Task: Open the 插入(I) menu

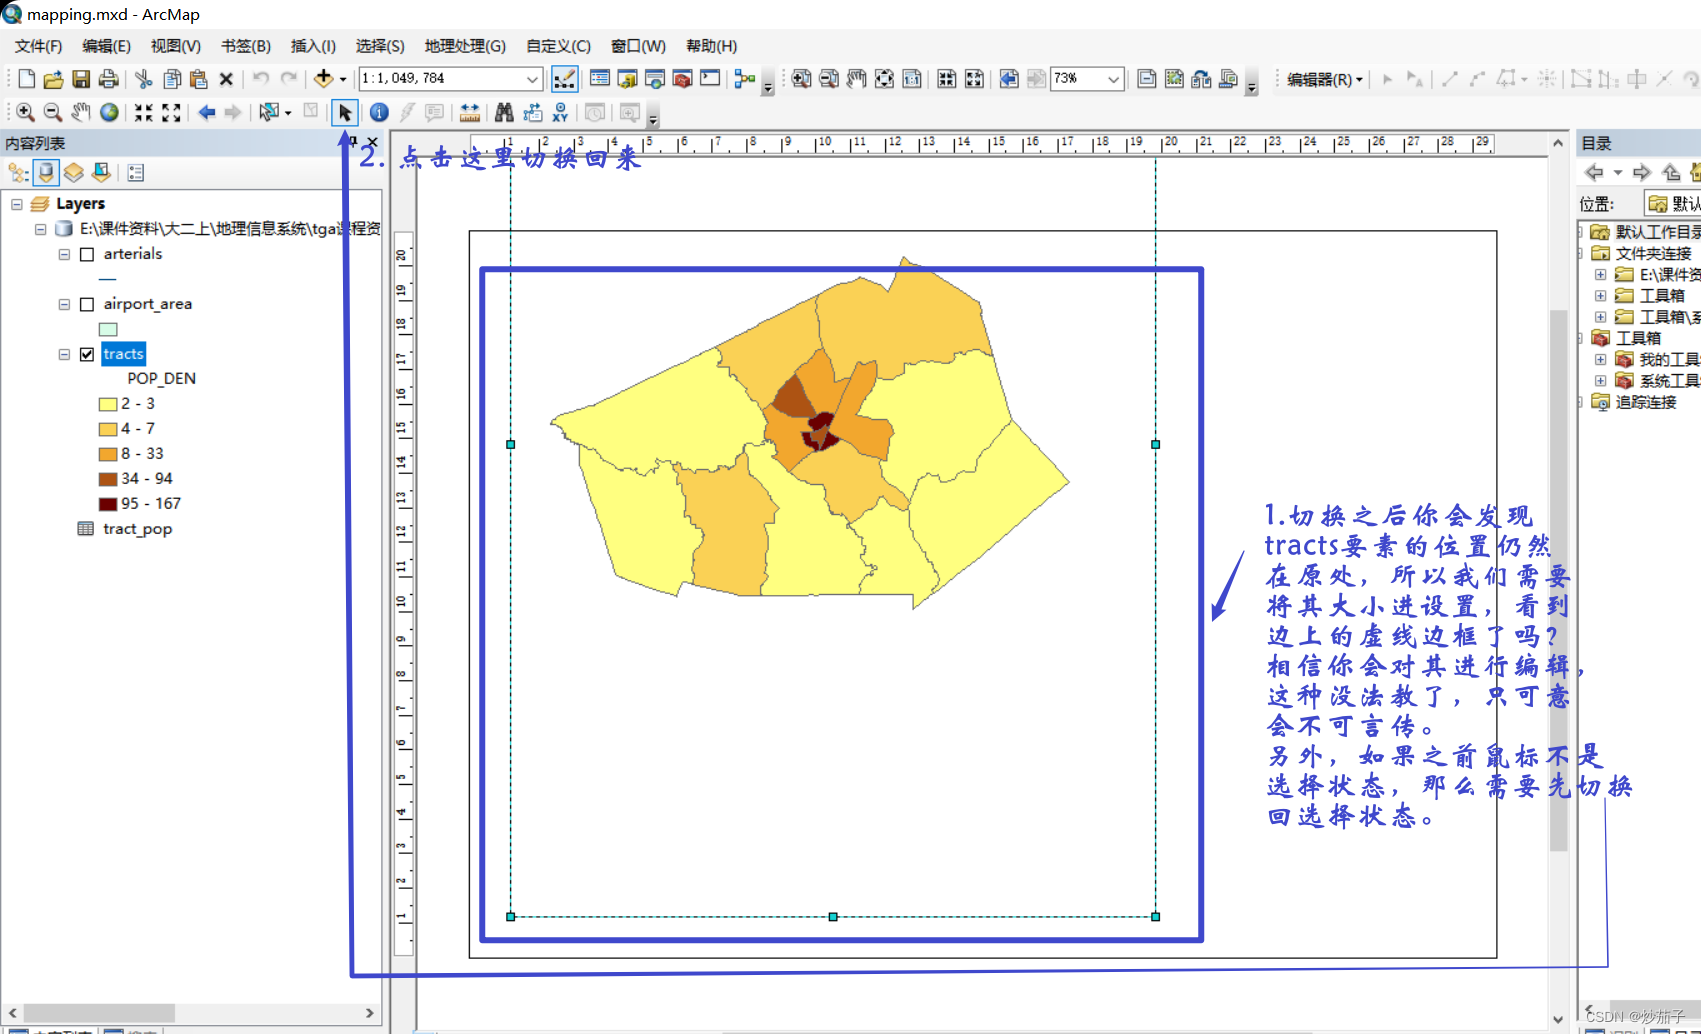Action: click(x=313, y=46)
